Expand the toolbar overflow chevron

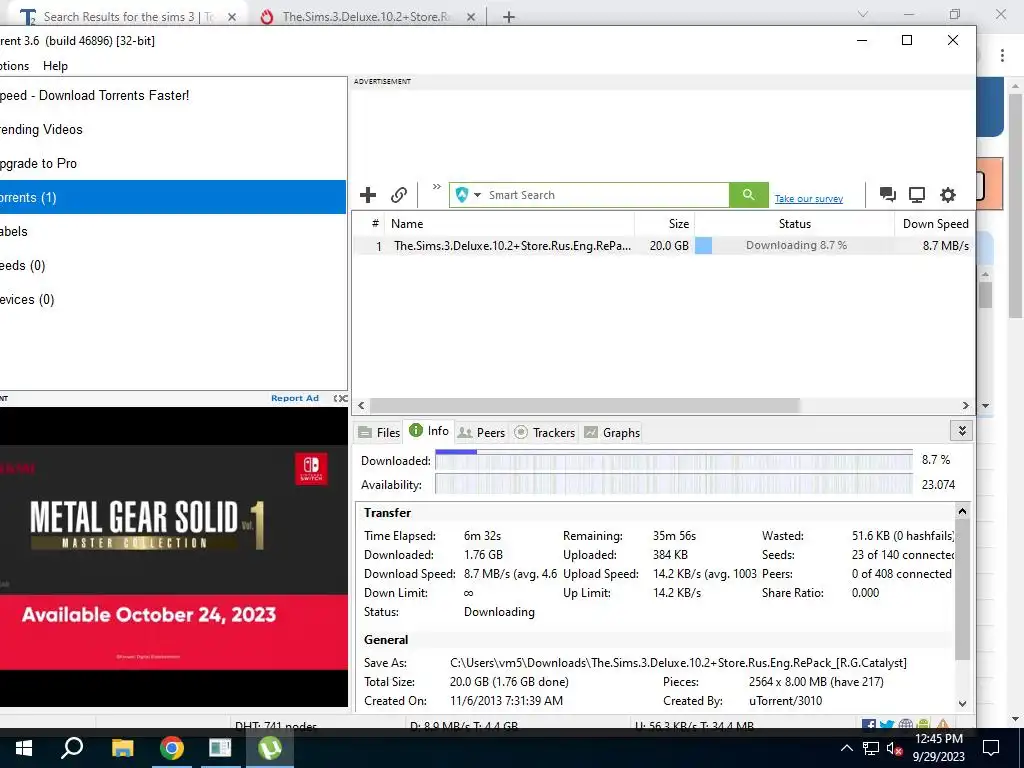(437, 187)
